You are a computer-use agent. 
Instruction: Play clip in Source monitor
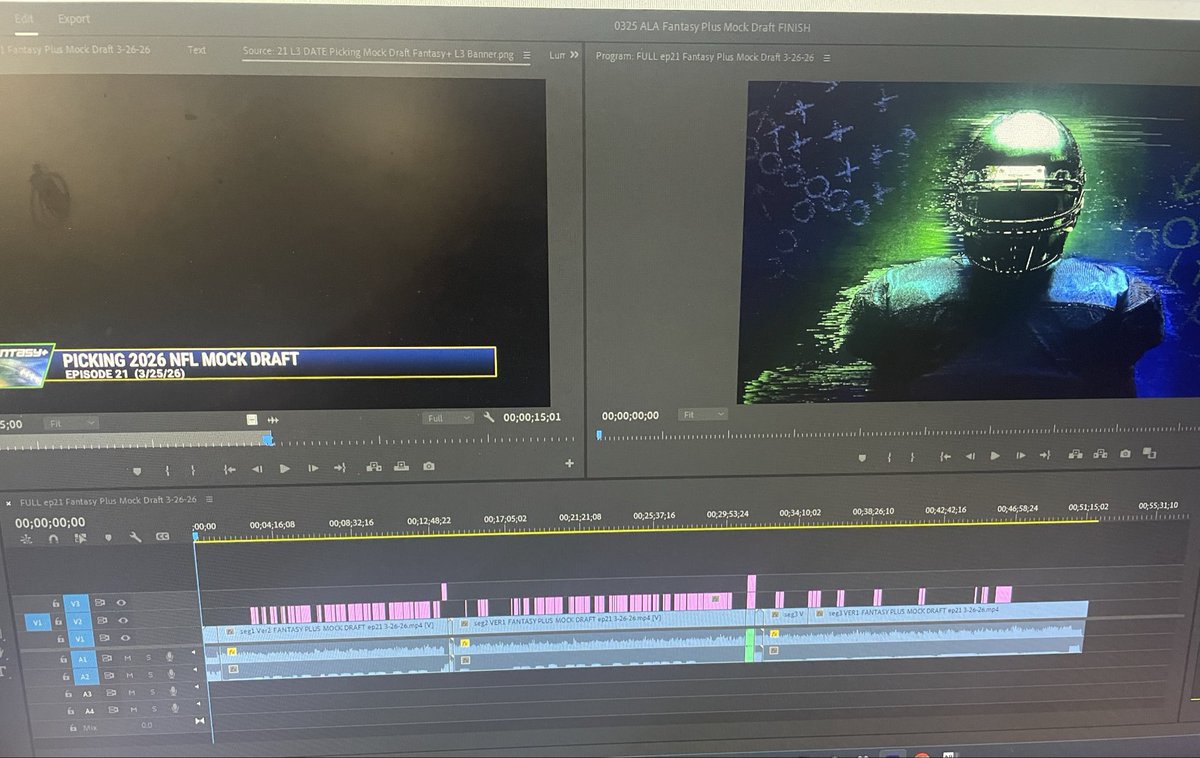[x=285, y=468]
